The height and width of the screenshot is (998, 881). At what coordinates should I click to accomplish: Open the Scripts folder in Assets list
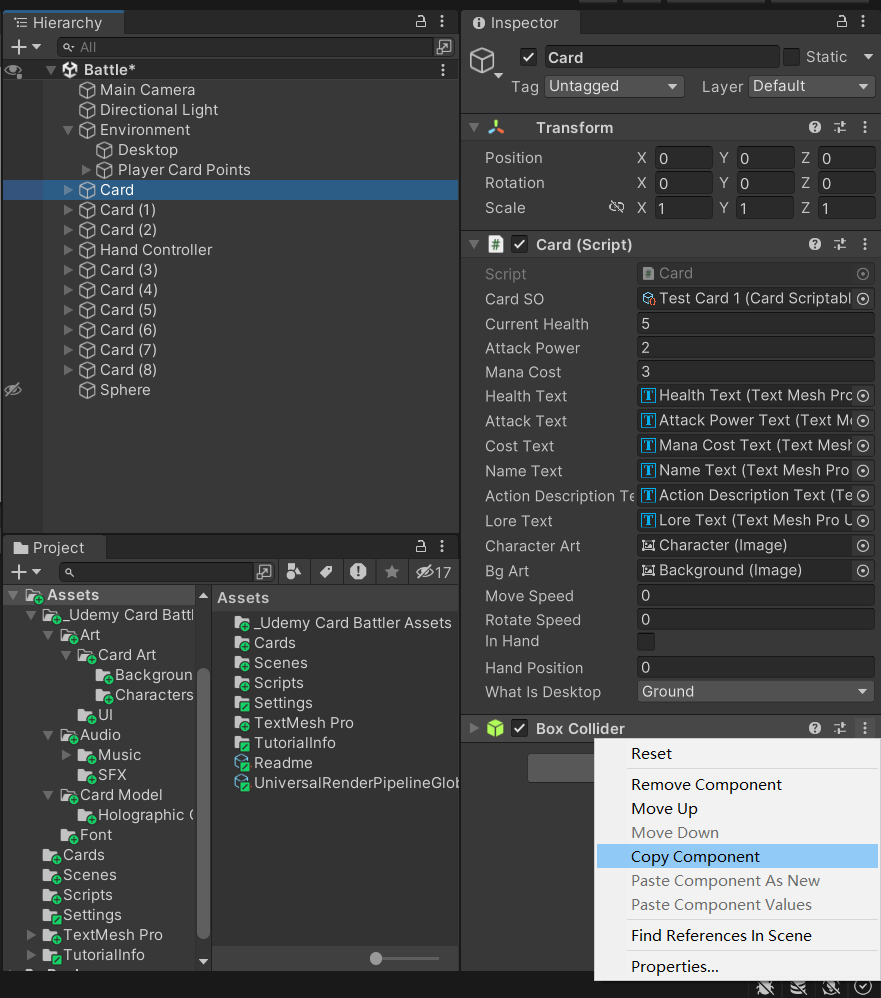click(x=278, y=683)
